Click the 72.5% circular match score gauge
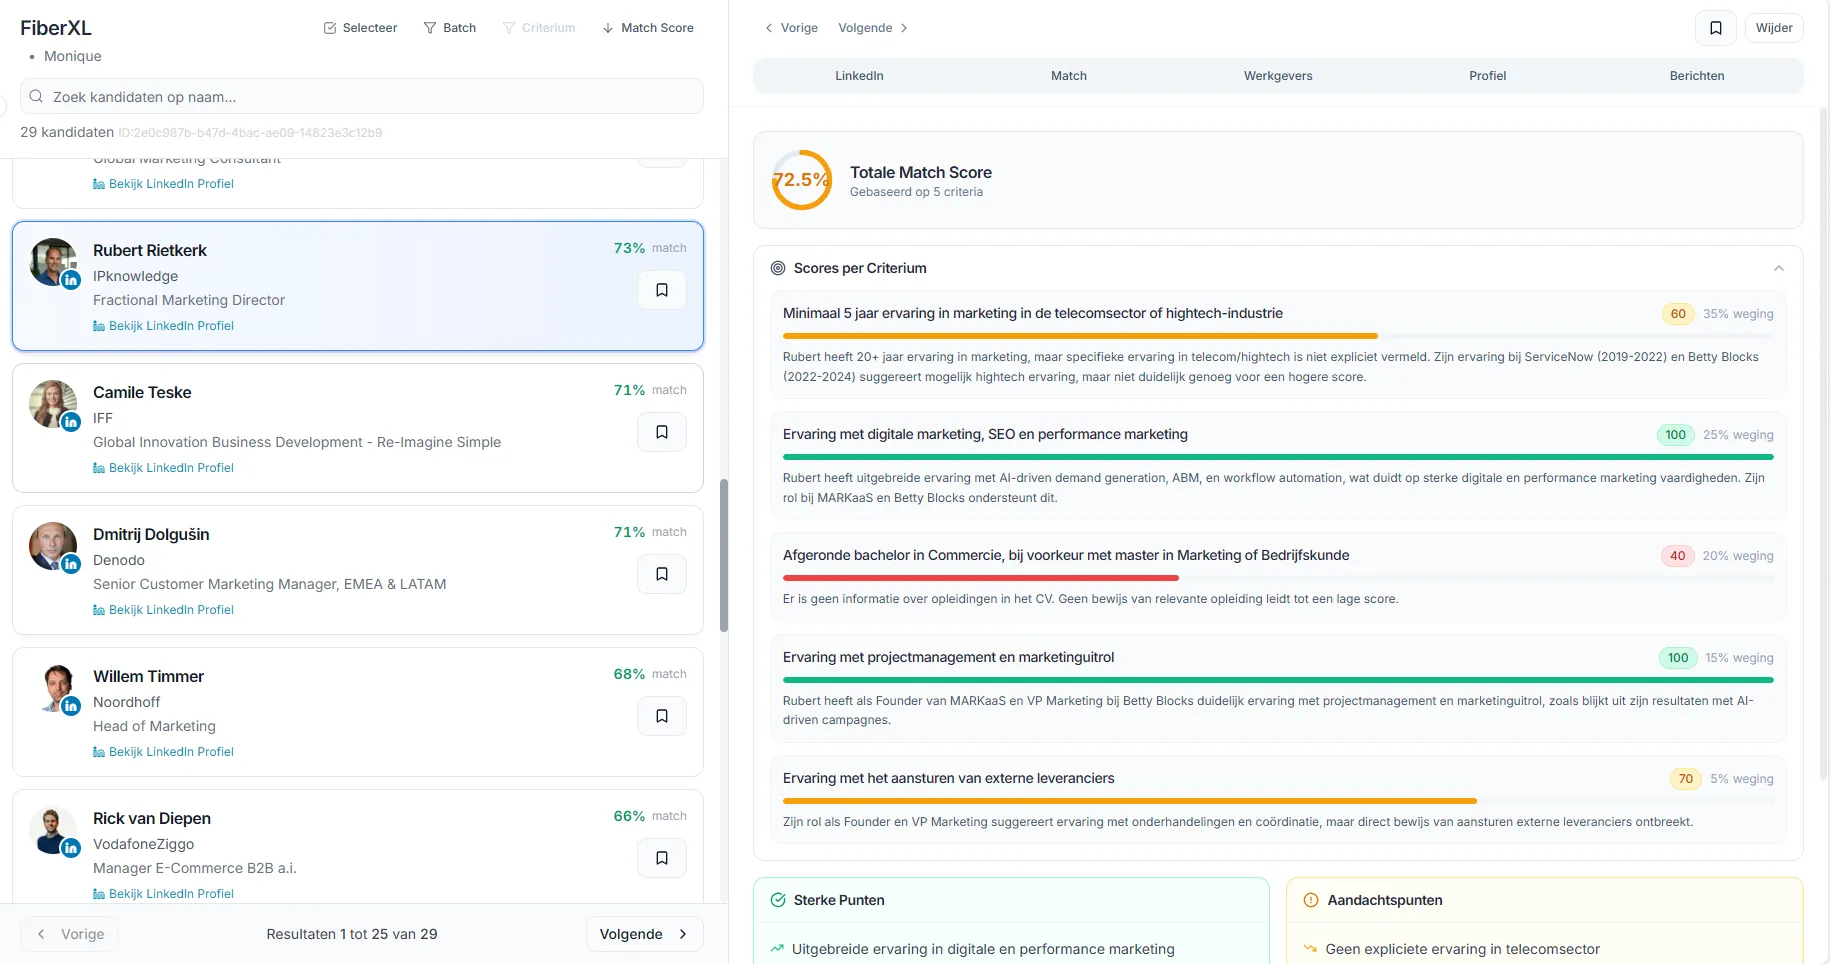The width and height of the screenshot is (1831, 964). tap(800, 180)
